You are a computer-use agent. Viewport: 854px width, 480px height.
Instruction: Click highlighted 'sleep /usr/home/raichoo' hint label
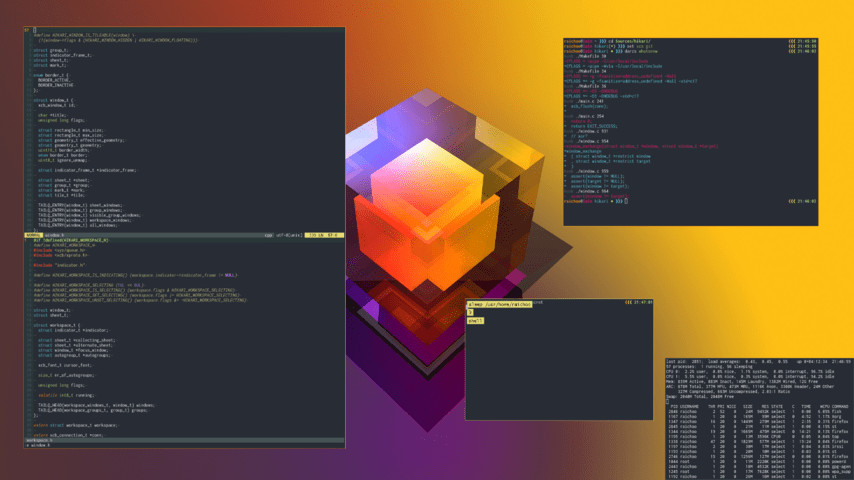499,305
